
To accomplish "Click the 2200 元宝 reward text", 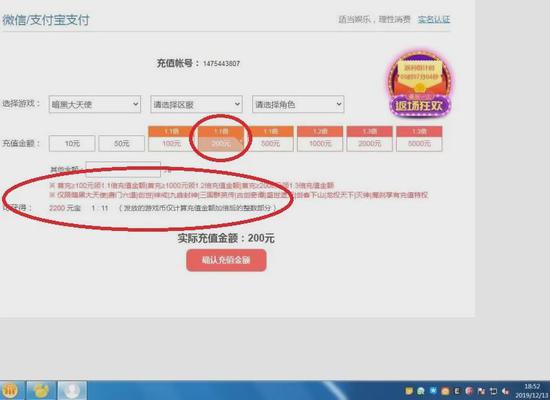I will (x=65, y=208).
